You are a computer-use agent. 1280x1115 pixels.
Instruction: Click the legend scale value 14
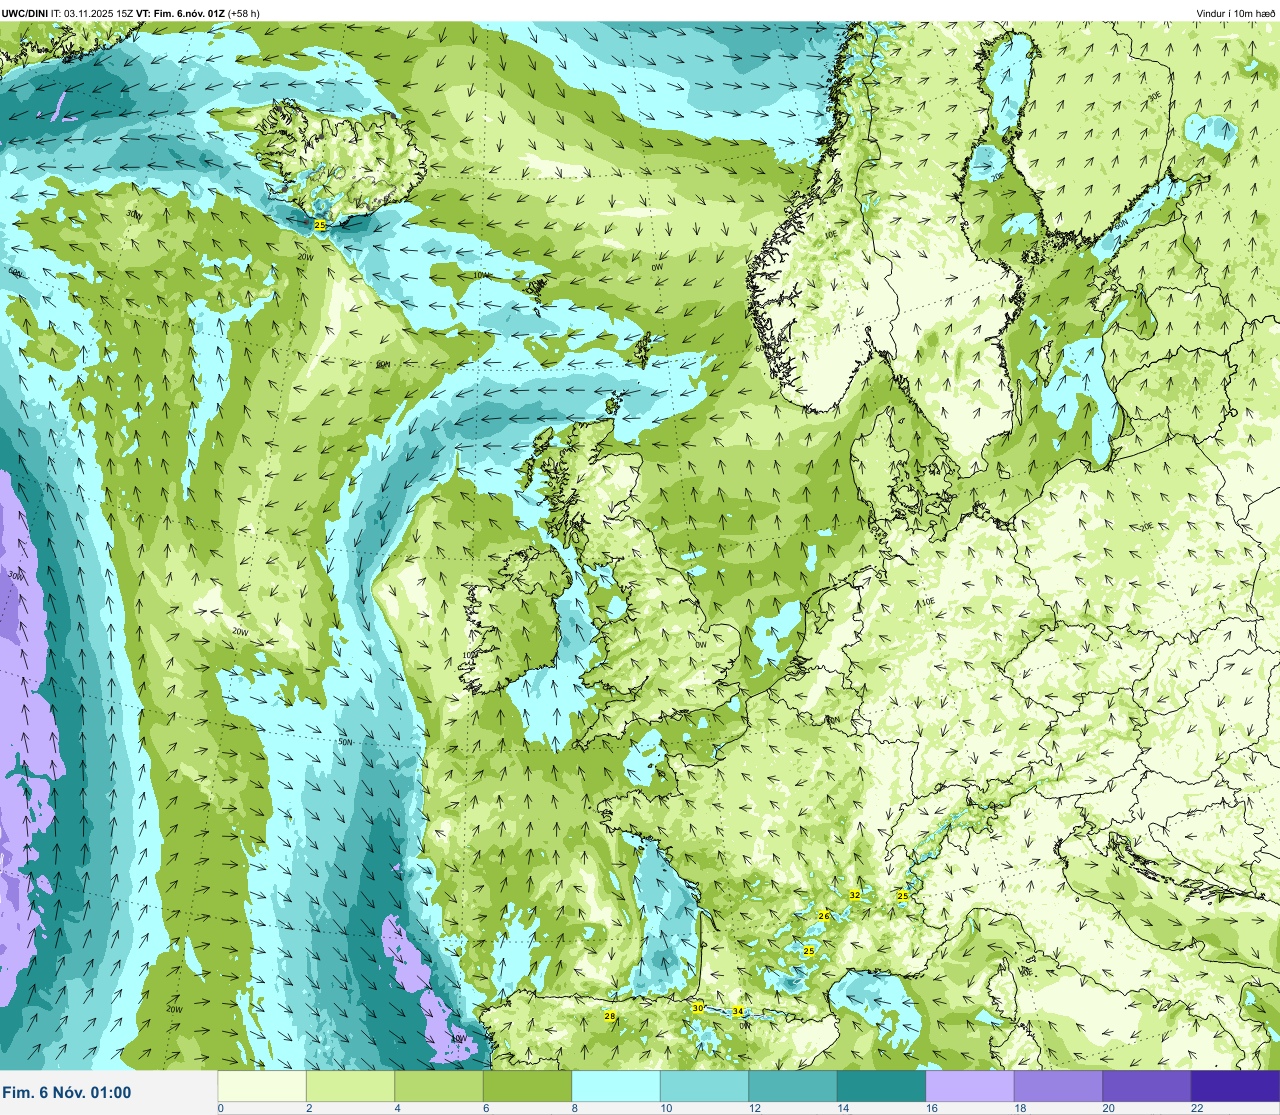pos(843,1108)
